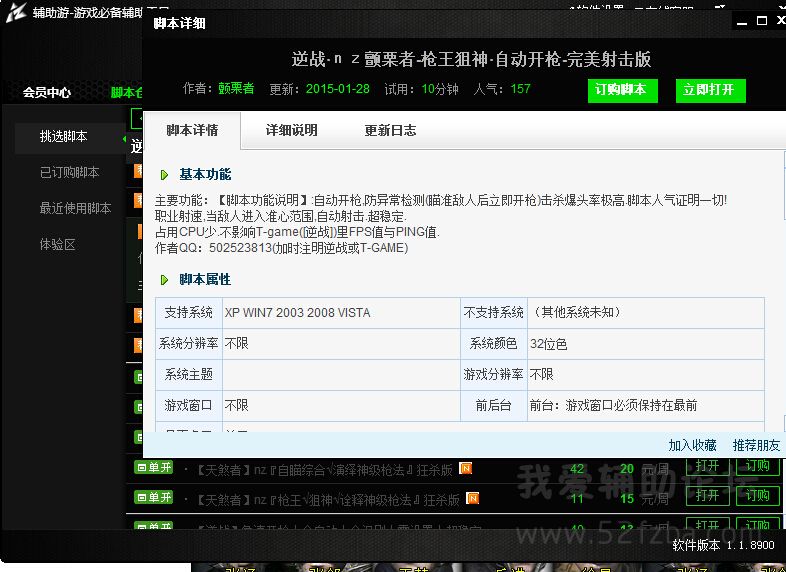The image size is (786, 572).
Task: Select 挑选脚本 in the sidebar
Action: pyautogui.click(x=64, y=136)
